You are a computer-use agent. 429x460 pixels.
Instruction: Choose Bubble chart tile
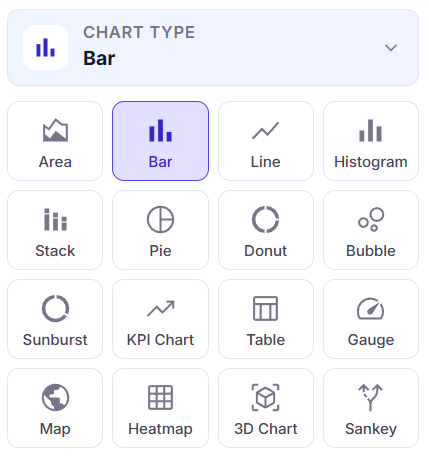(x=371, y=230)
